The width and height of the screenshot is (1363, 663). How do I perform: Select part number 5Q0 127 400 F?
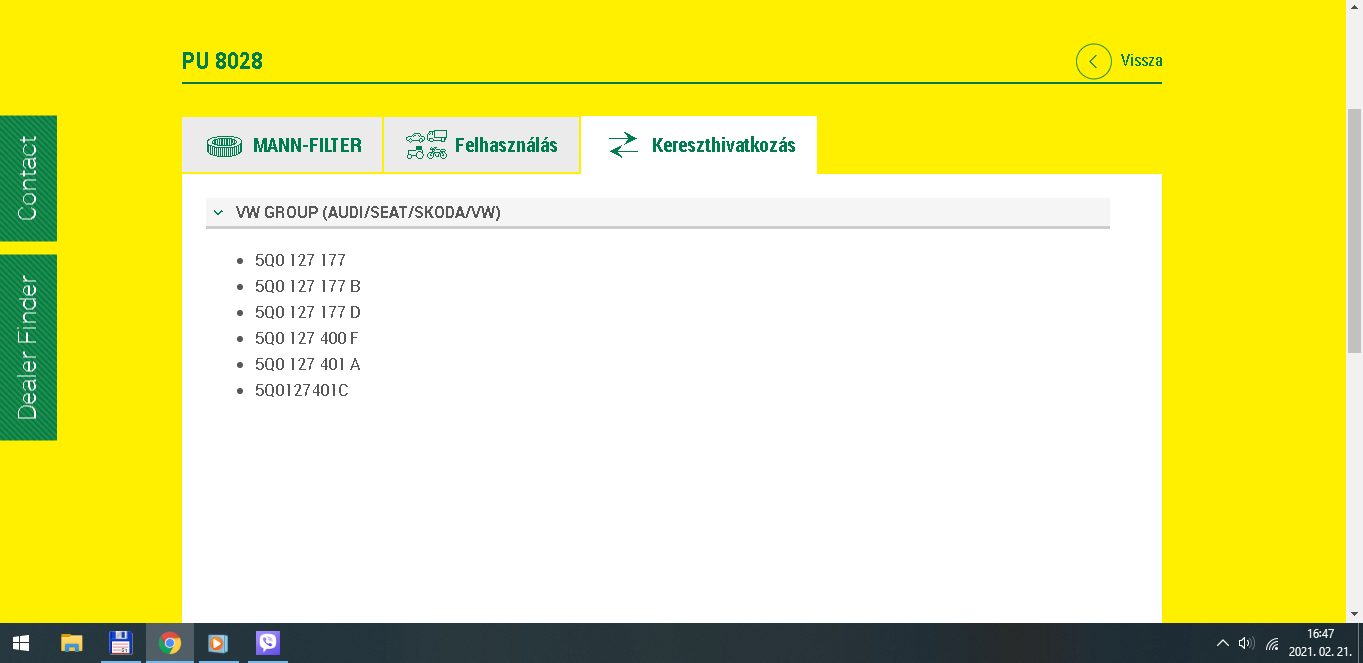click(x=306, y=338)
